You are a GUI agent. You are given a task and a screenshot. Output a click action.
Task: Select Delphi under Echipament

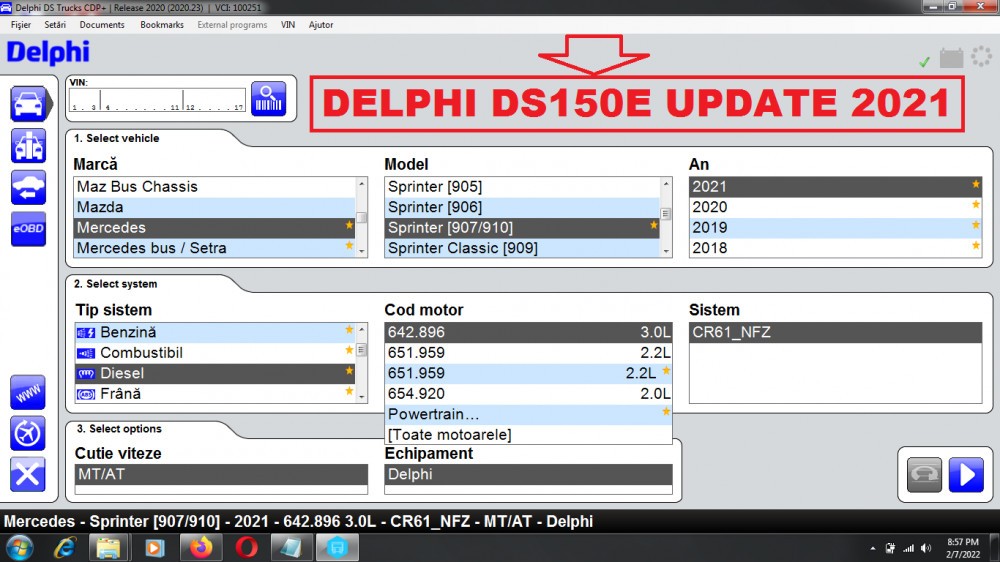tap(529, 475)
